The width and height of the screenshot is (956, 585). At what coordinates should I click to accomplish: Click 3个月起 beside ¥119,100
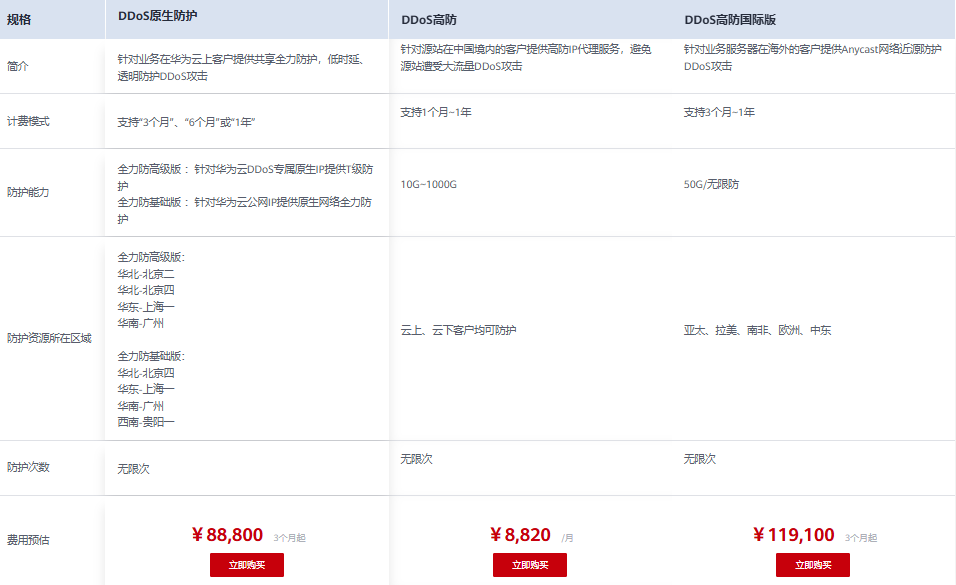click(x=861, y=538)
